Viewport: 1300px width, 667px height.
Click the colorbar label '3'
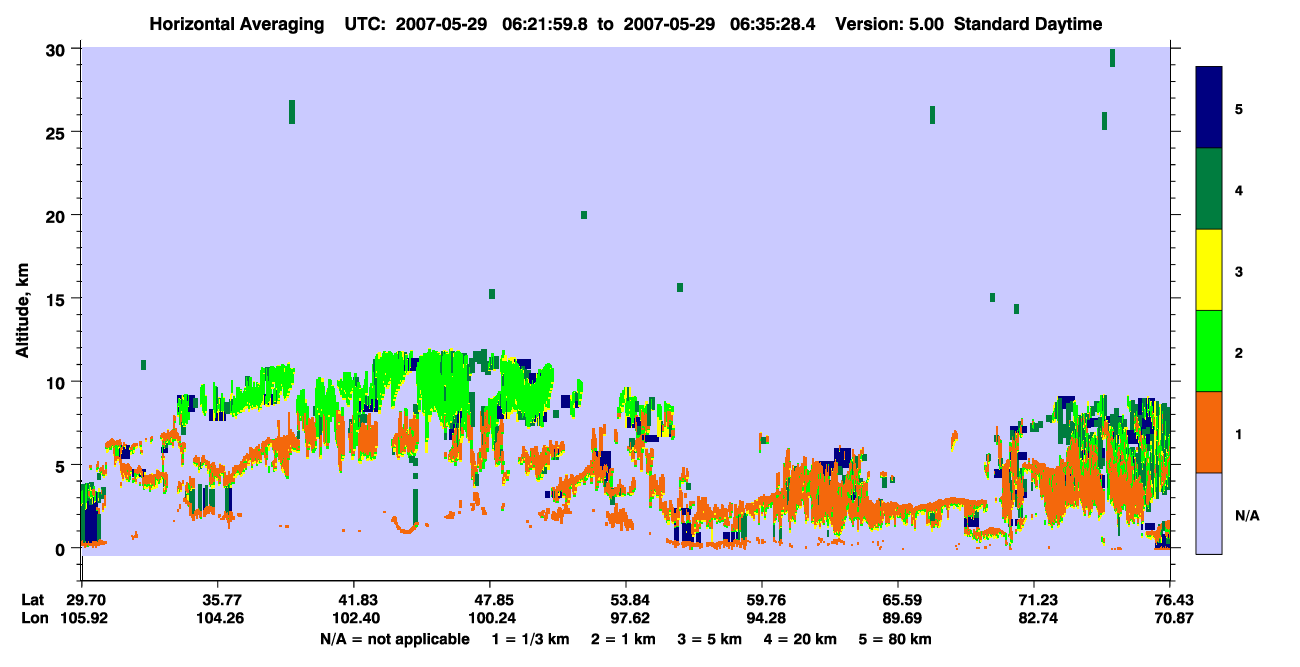click(x=1238, y=271)
